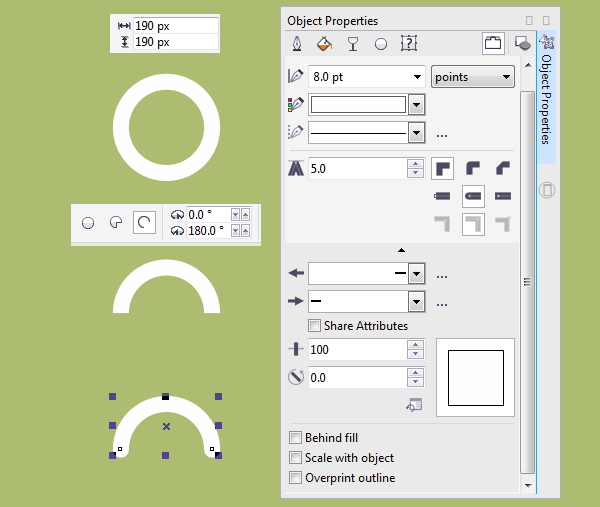Image resolution: width=600 pixels, height=507 pixels.
Task: Click the white outline color swatch
Action: pos(358,104)
